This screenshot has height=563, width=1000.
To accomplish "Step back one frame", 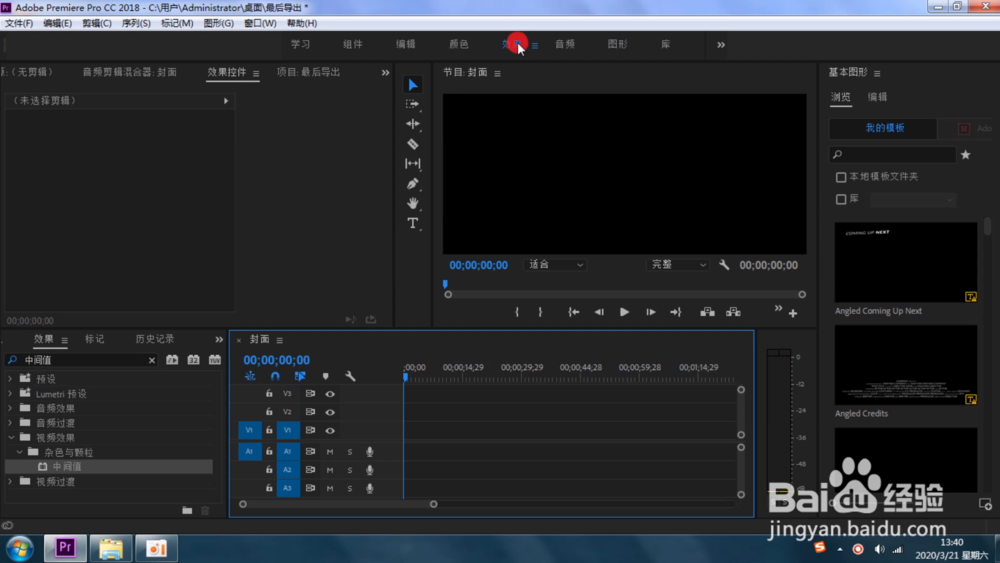I will point(599,312).
